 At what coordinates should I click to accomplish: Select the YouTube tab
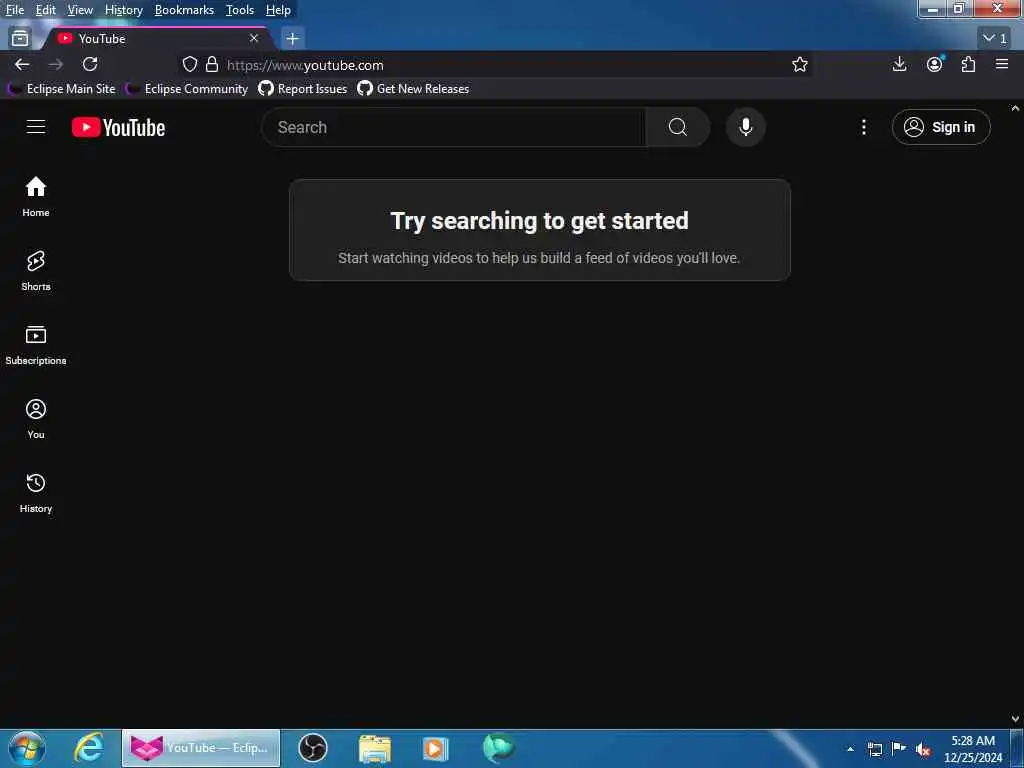(x=157, y=39)
